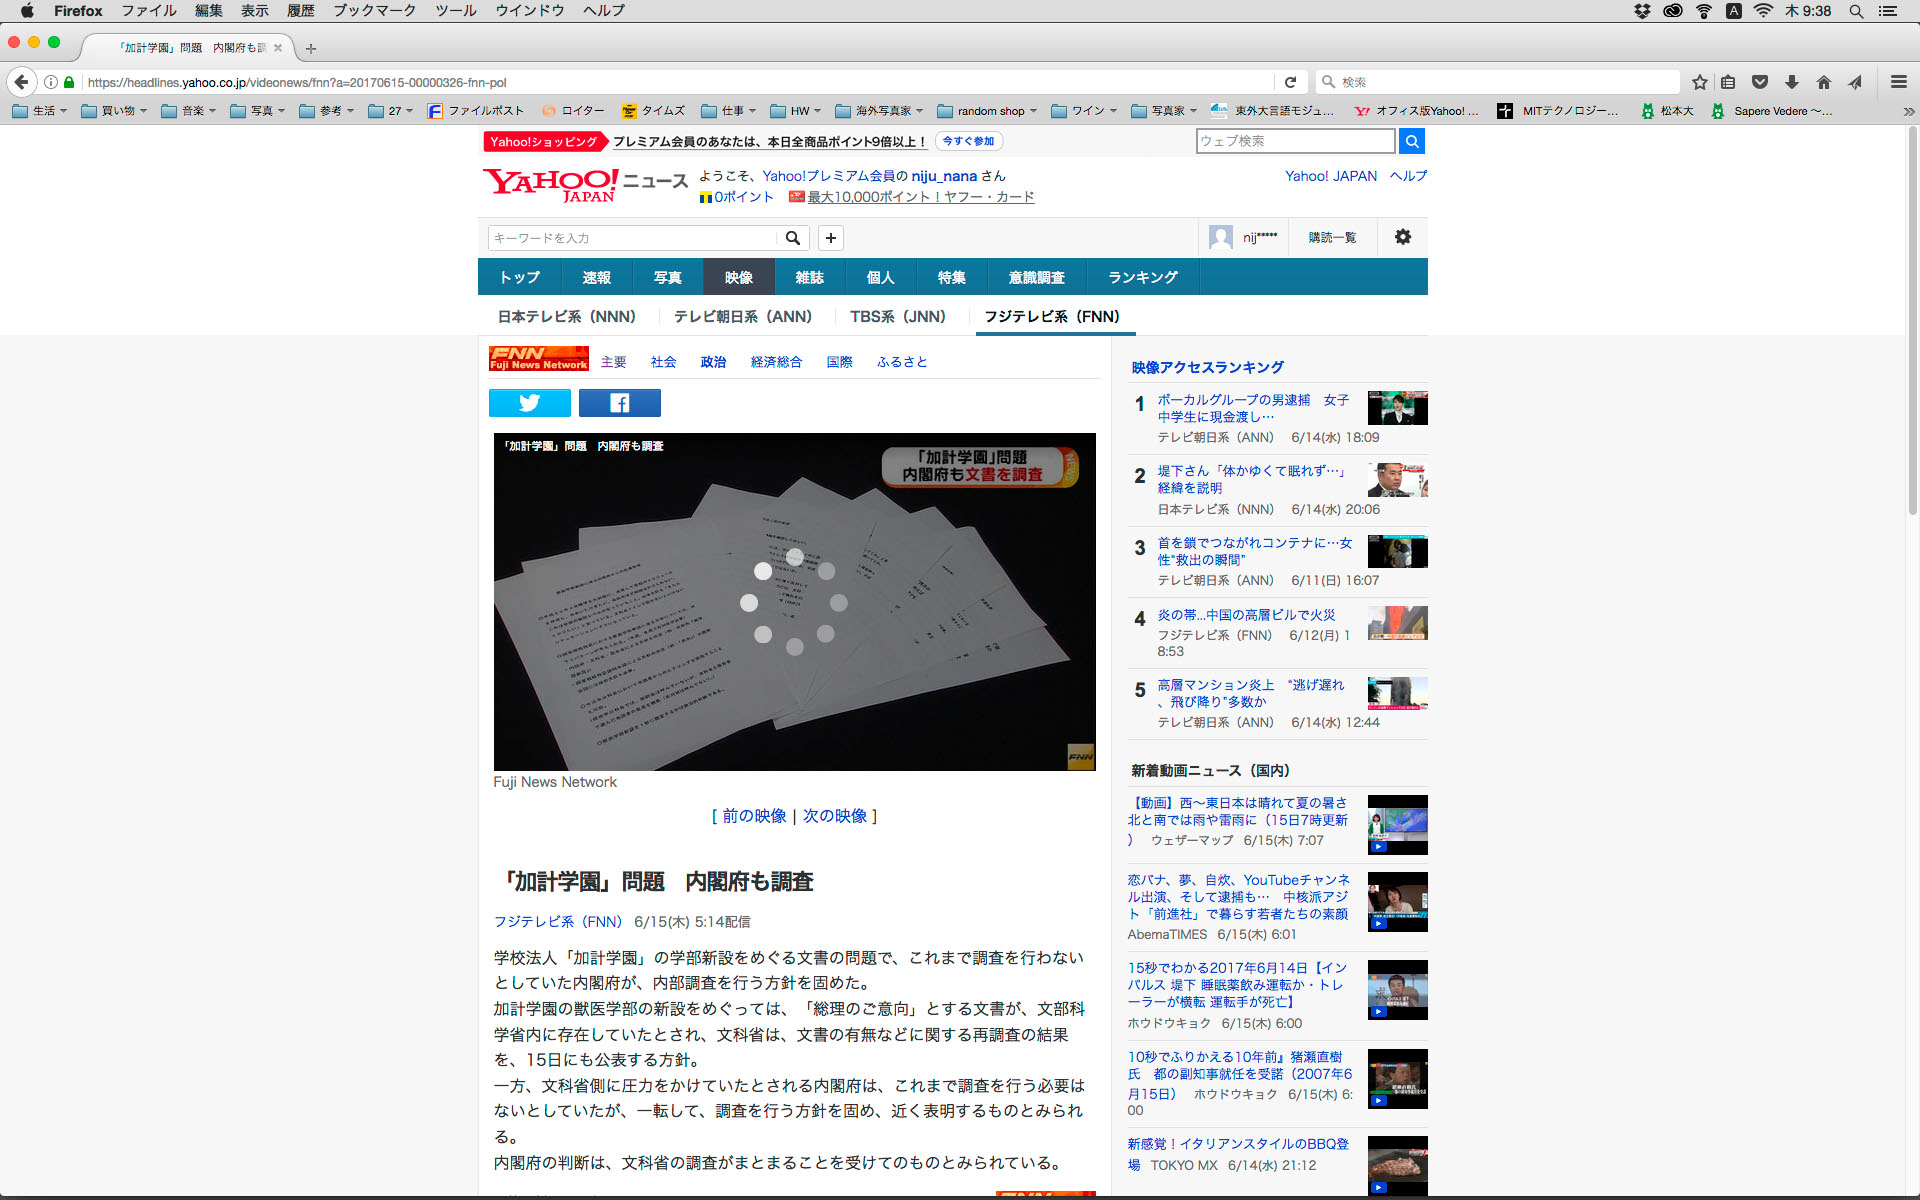The height and width of the screenshot is (1200, 1920).
Task: Click the Facebook share button
Action: 619,403
